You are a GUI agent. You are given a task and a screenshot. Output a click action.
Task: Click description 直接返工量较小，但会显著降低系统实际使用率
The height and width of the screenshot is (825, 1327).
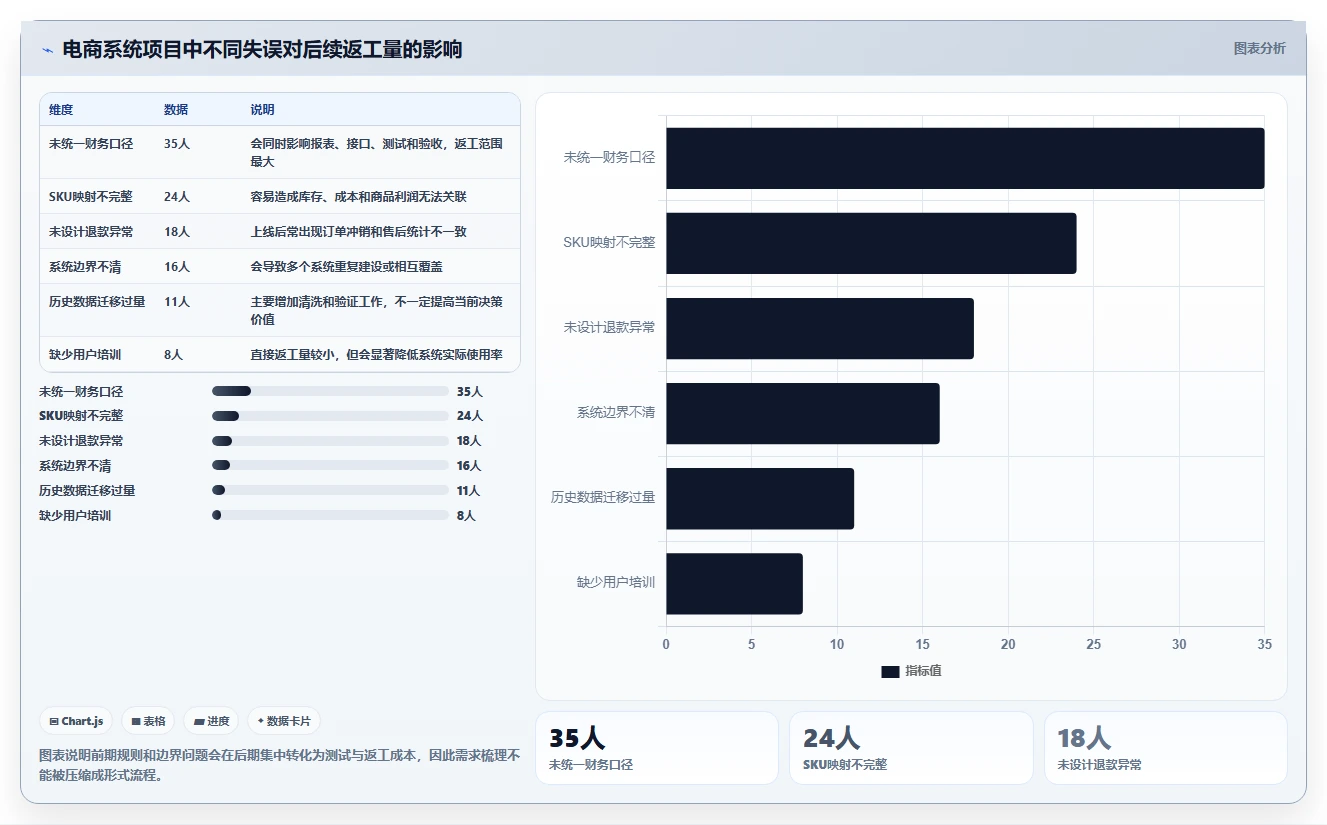point(376,355)
